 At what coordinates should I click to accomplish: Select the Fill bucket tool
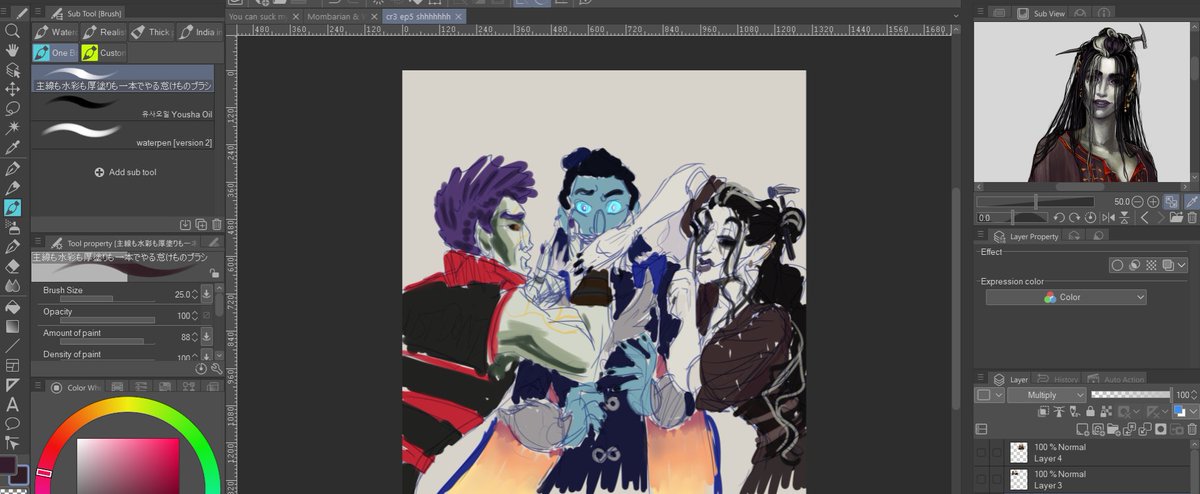(x=13, y=305)
